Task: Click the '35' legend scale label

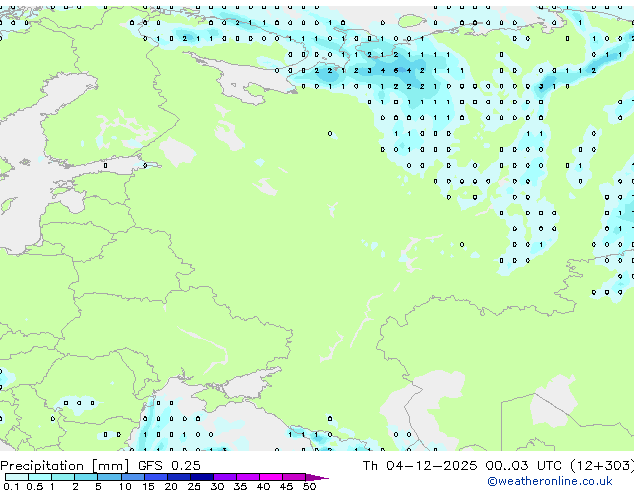Action: coord(240,486)
